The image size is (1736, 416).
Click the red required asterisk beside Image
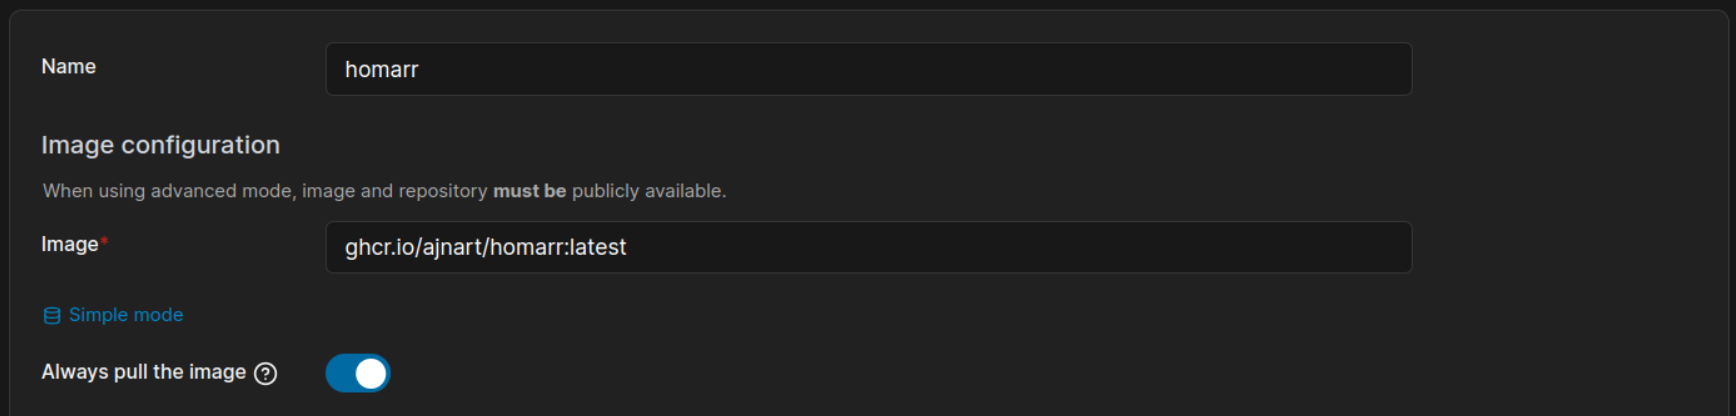(105, 242)
